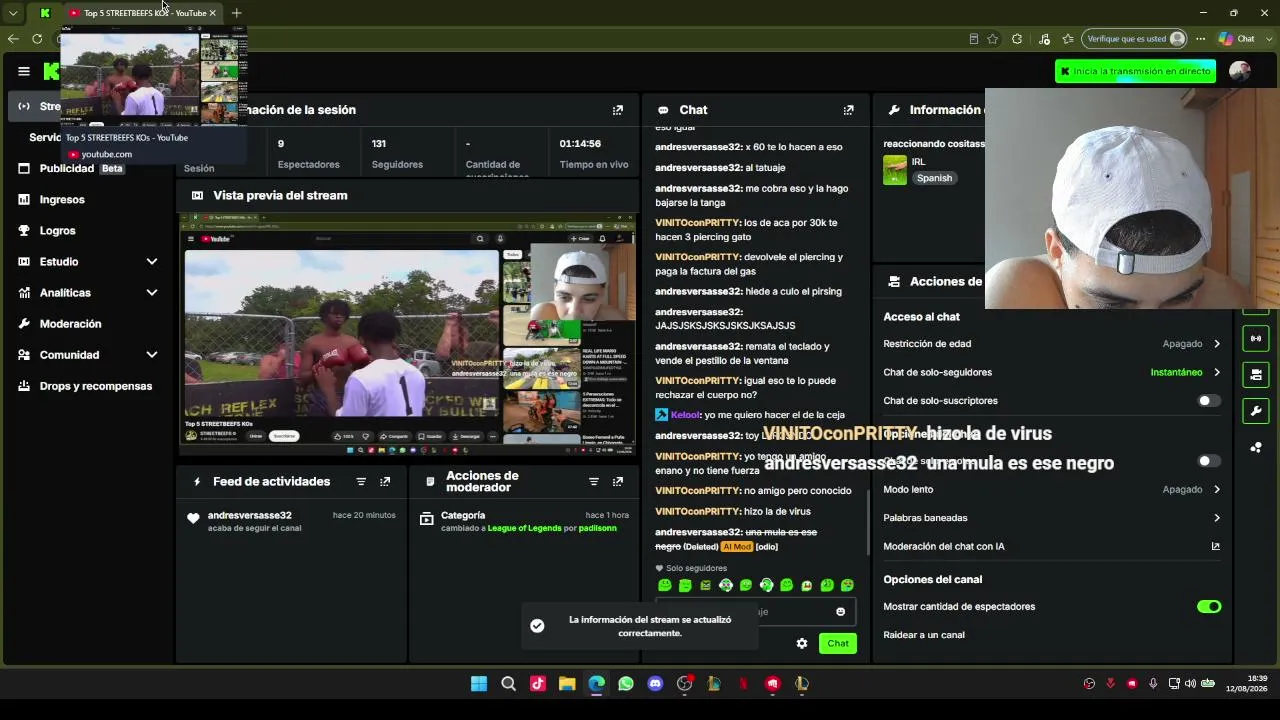Click Verifique que es usted profile button
This screenshot has width=1280, height=720.
click(x=1136, y=39)
